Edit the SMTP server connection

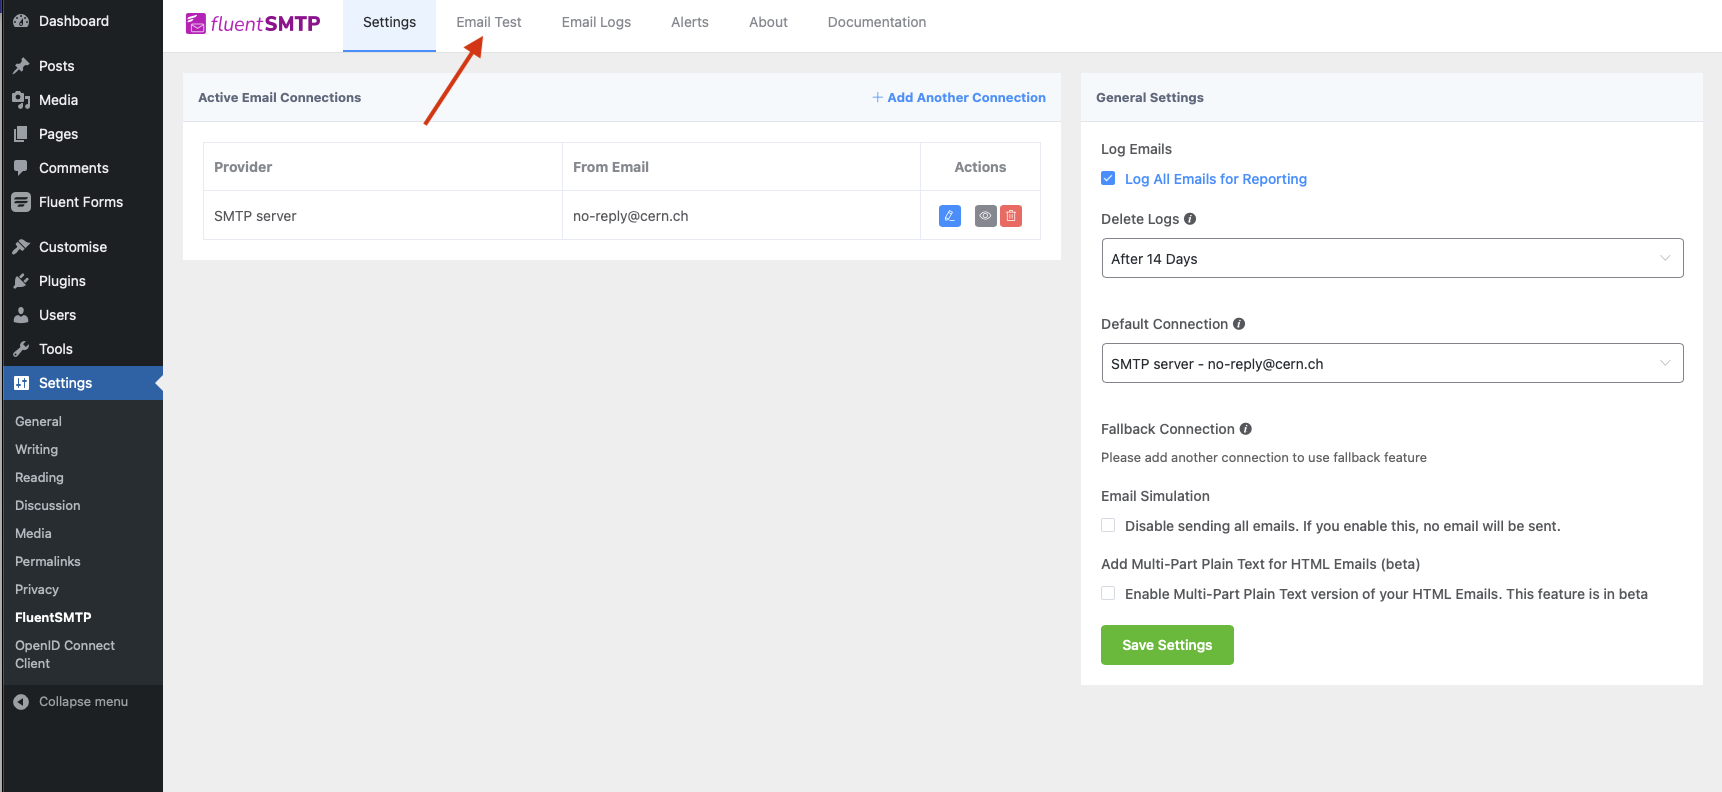(950, 216)
